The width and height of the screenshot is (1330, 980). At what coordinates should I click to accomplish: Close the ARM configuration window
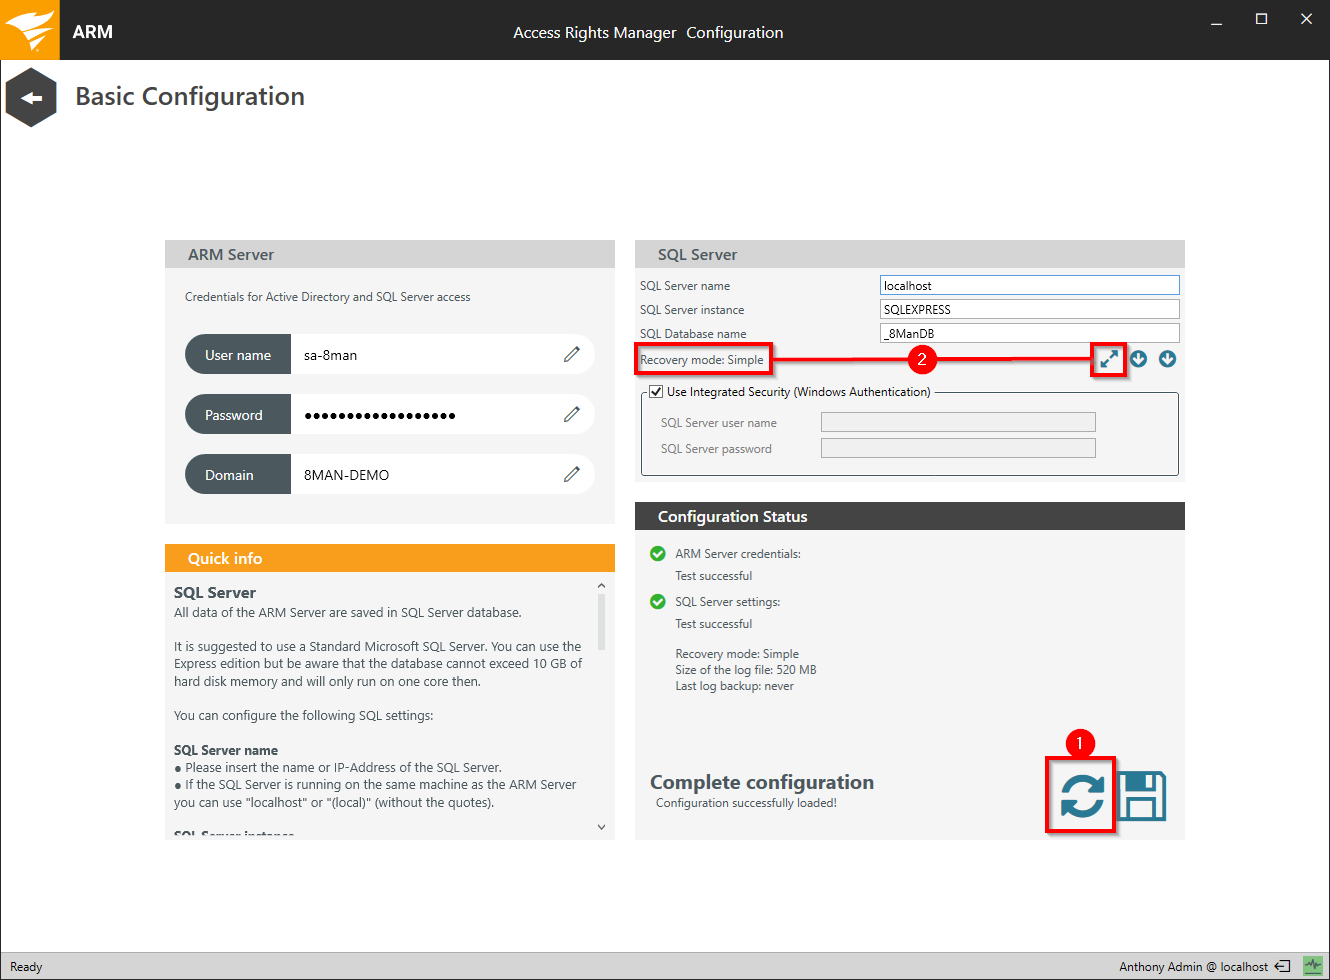coord(1306,20)
